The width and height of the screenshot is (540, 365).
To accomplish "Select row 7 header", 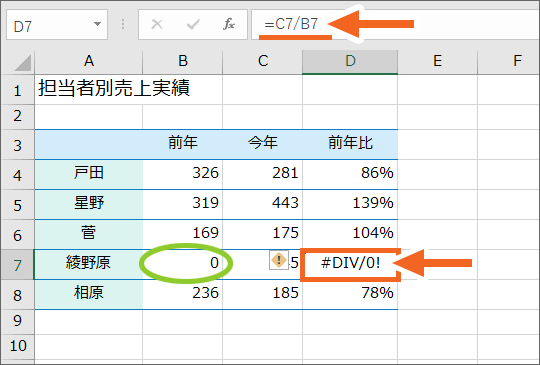I will tap(18, 264).
